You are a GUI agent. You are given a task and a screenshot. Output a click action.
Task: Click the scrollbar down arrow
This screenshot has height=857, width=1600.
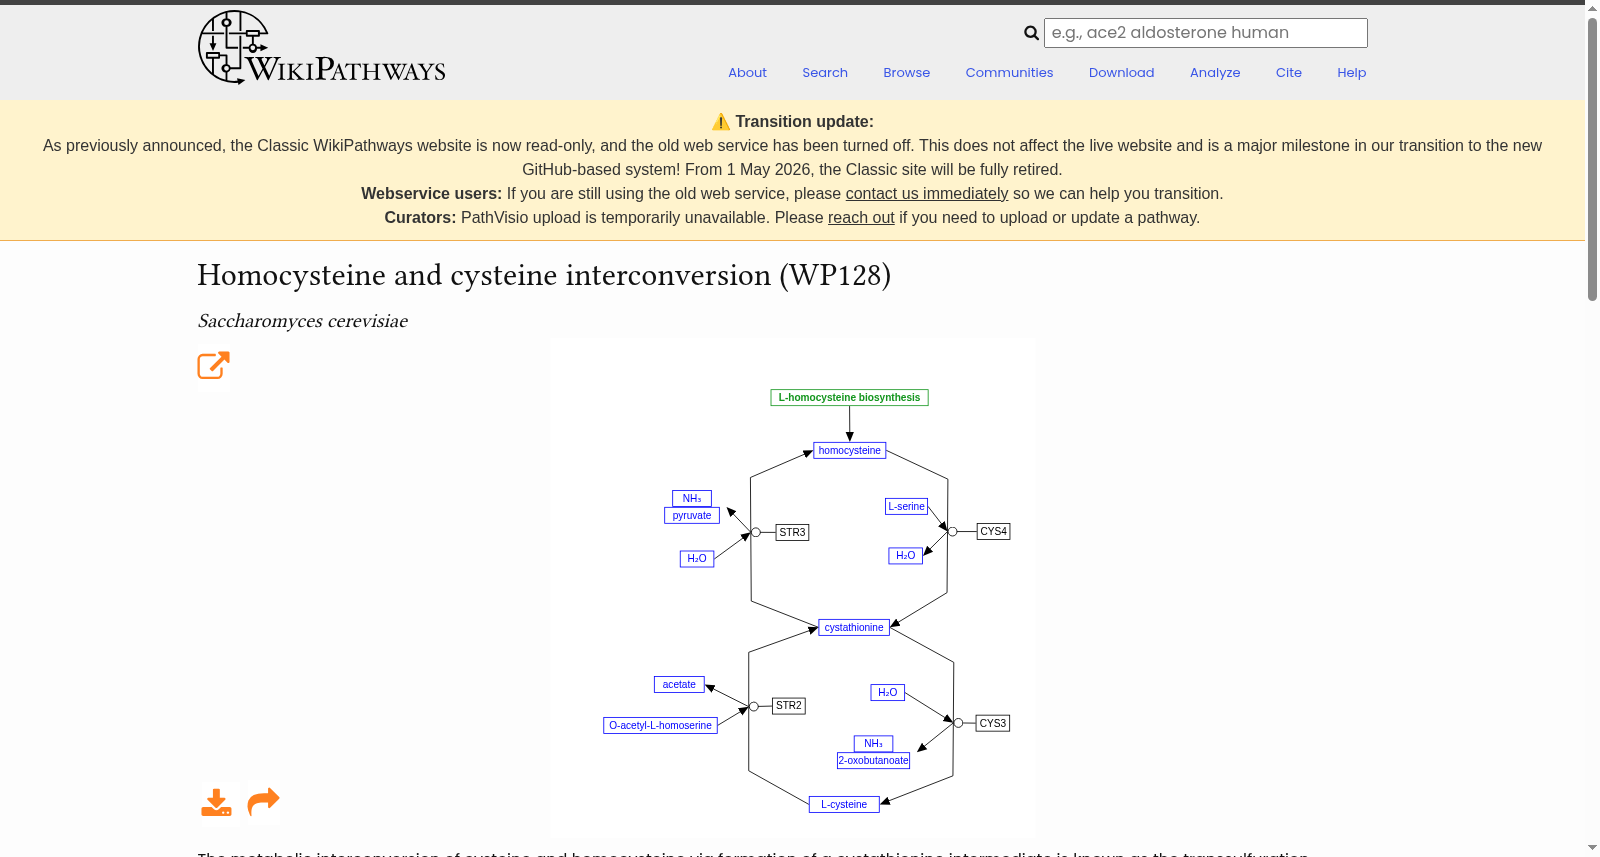(1592, 848)
